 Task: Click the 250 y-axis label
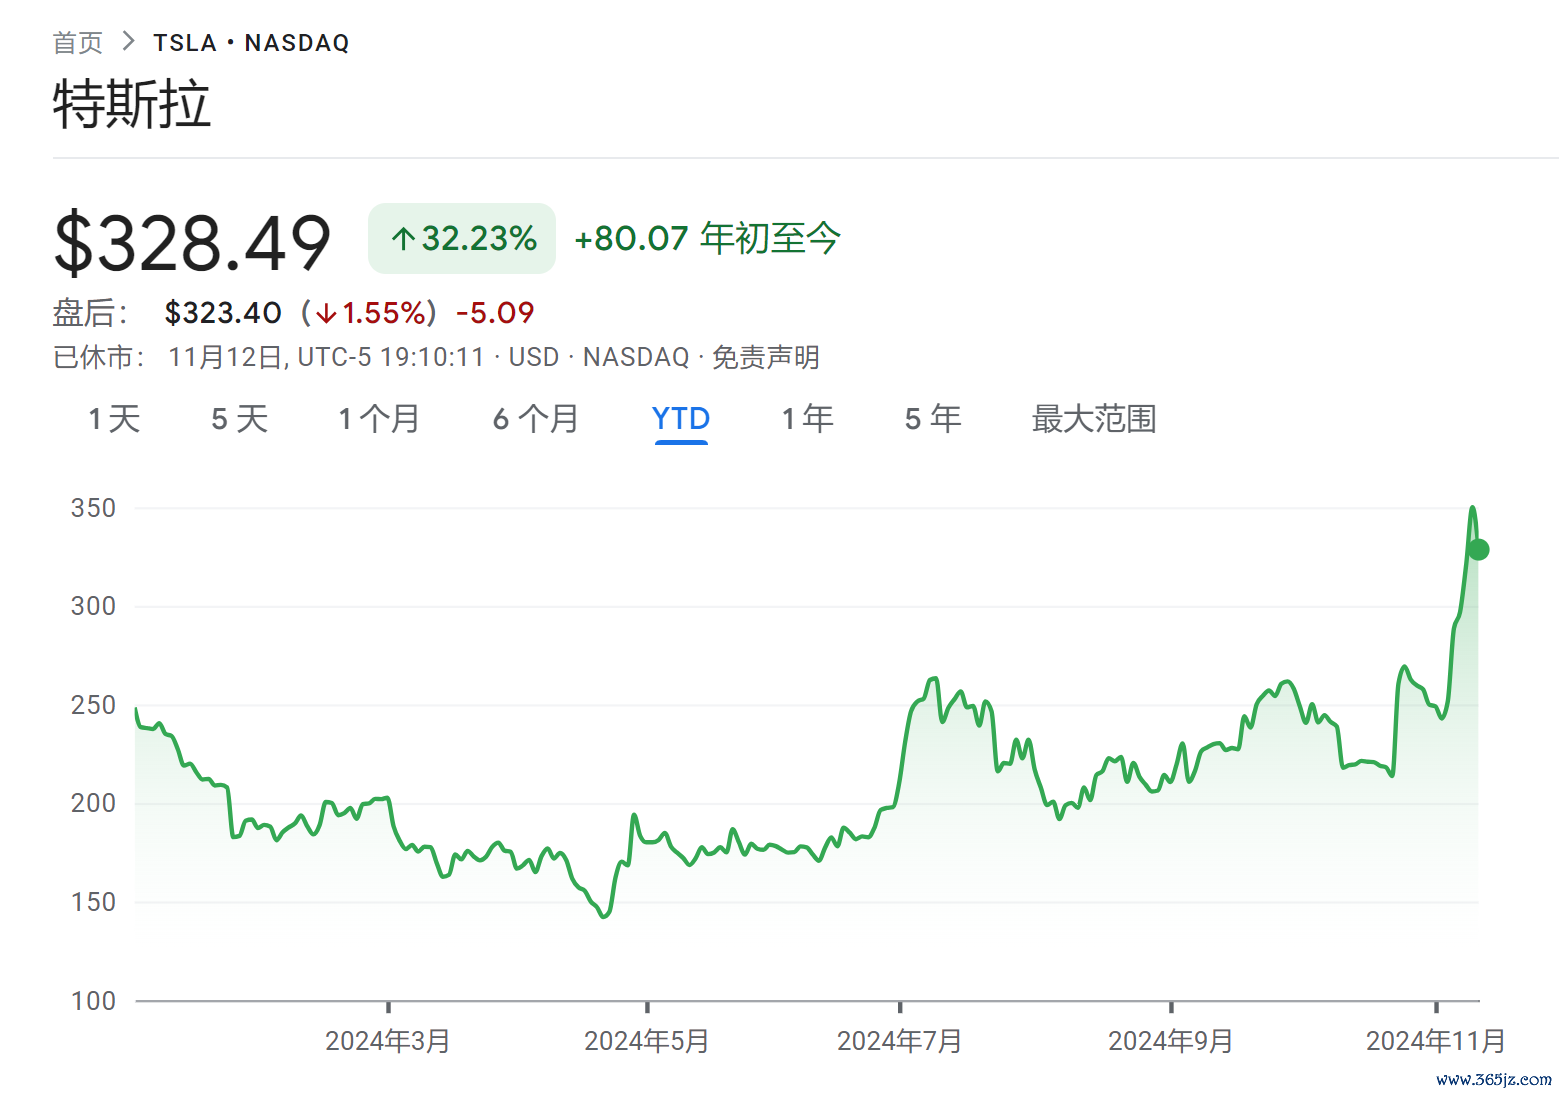[x=93, y=705]
